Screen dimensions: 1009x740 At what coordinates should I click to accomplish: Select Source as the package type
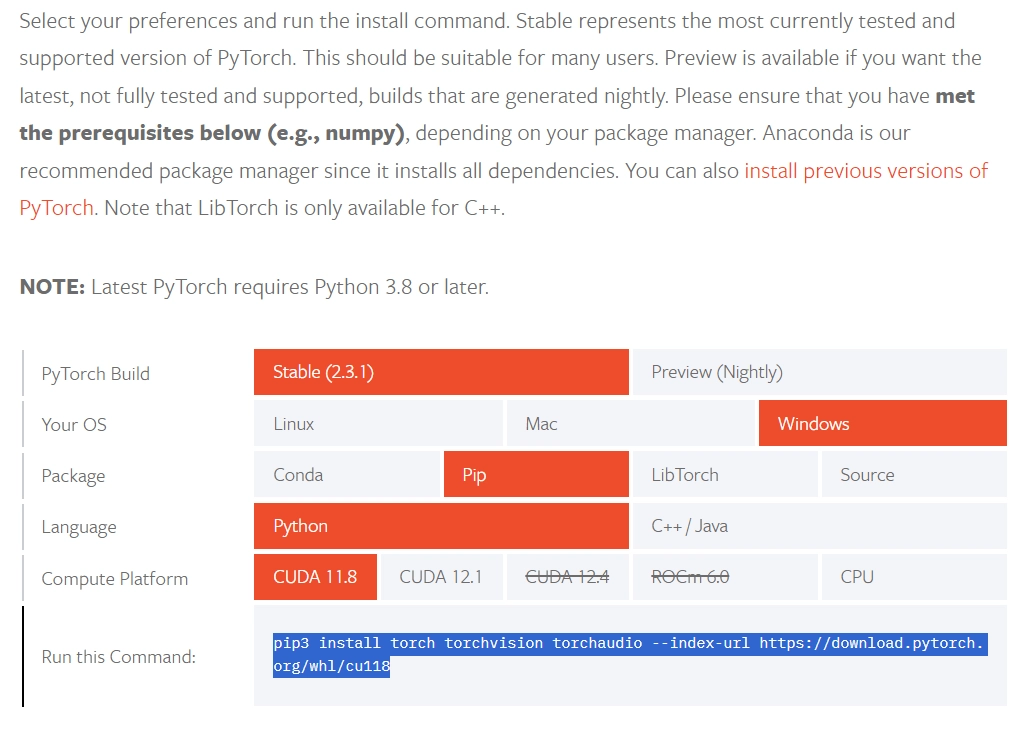913,474
